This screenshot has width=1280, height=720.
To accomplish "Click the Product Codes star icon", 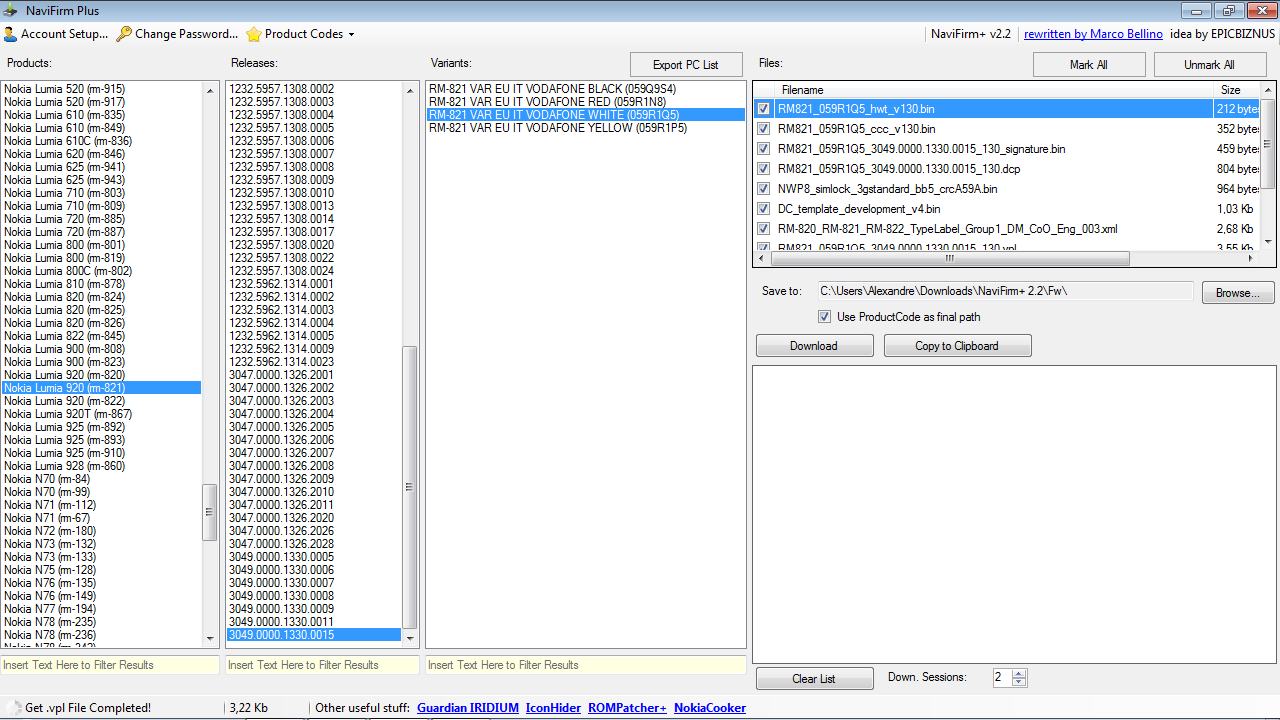I will [254, 34].
